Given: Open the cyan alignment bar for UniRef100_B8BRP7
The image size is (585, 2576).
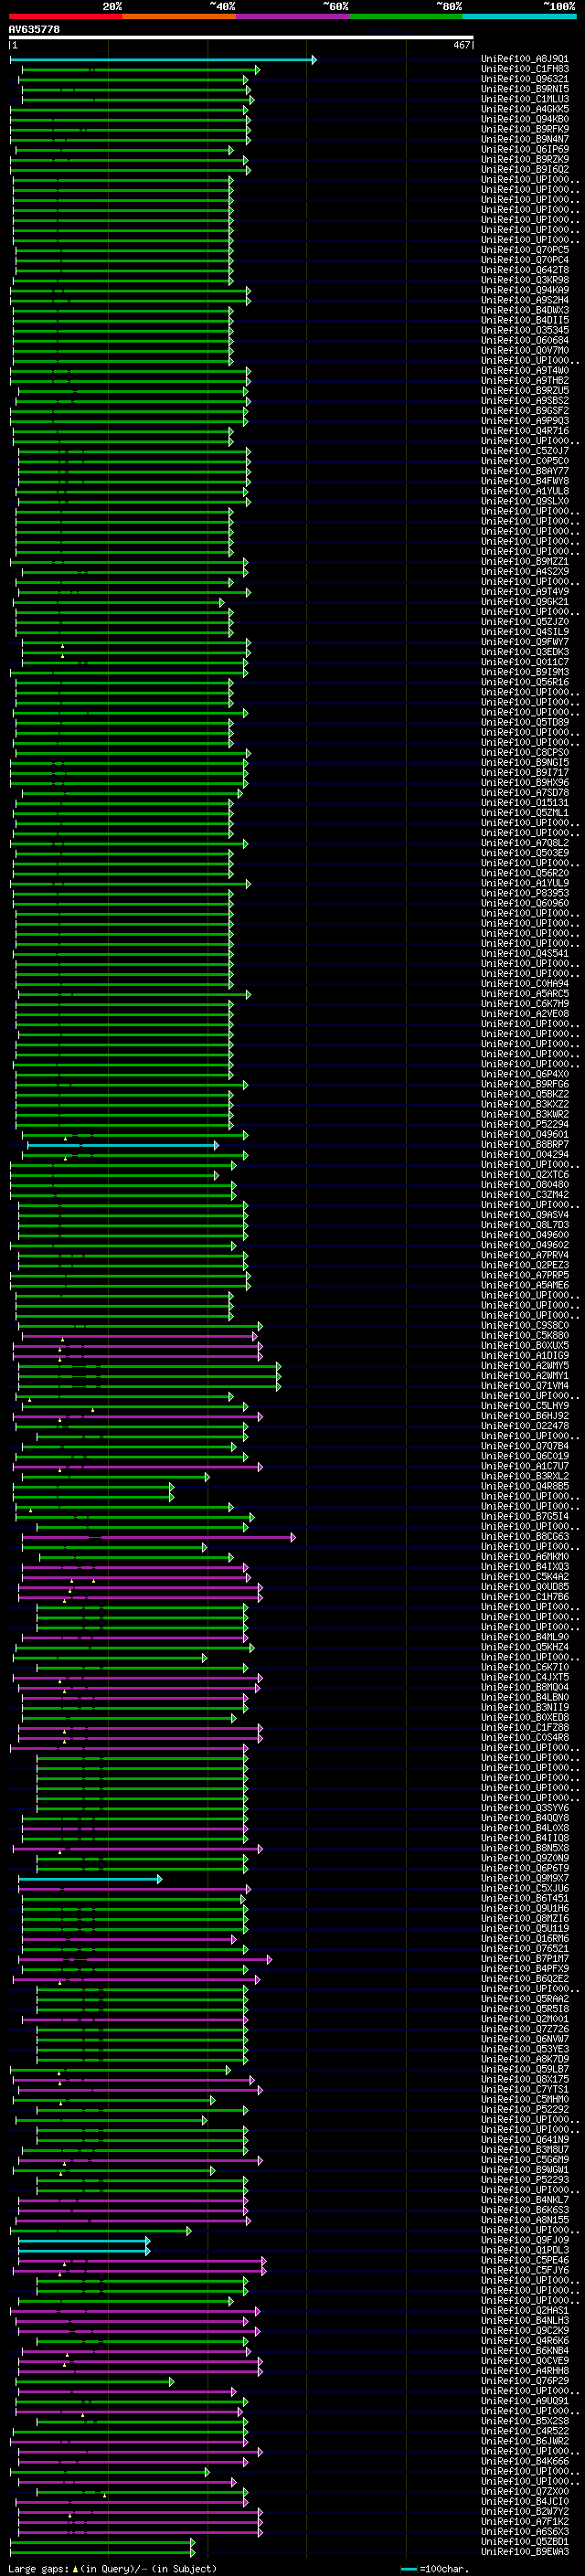Looking at the screenshot, I should pos(122,1145).
